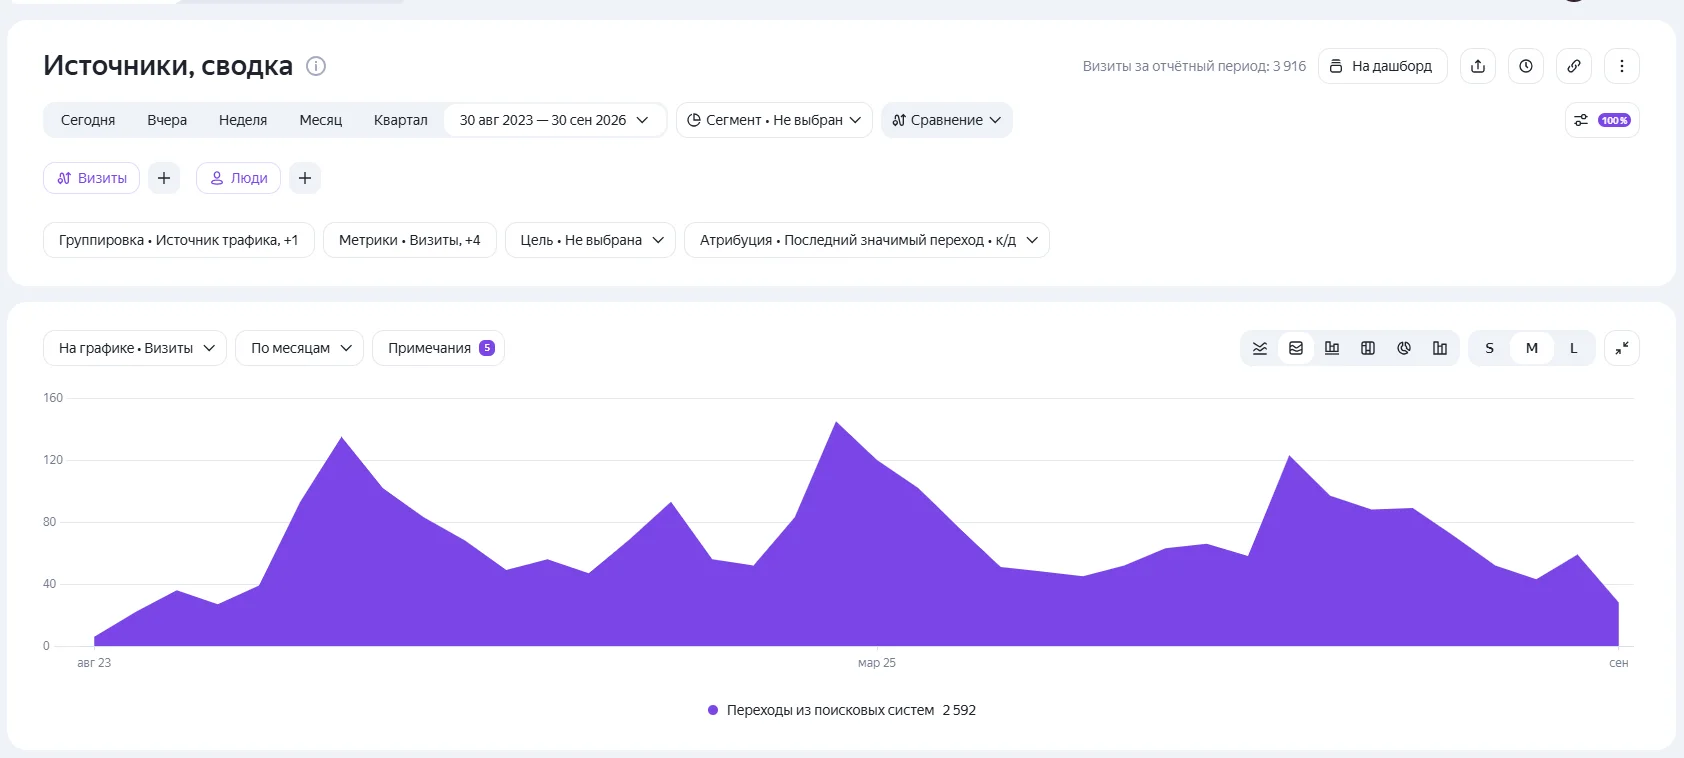Click the «мар 25» axis label

click(x=877, y=663)
